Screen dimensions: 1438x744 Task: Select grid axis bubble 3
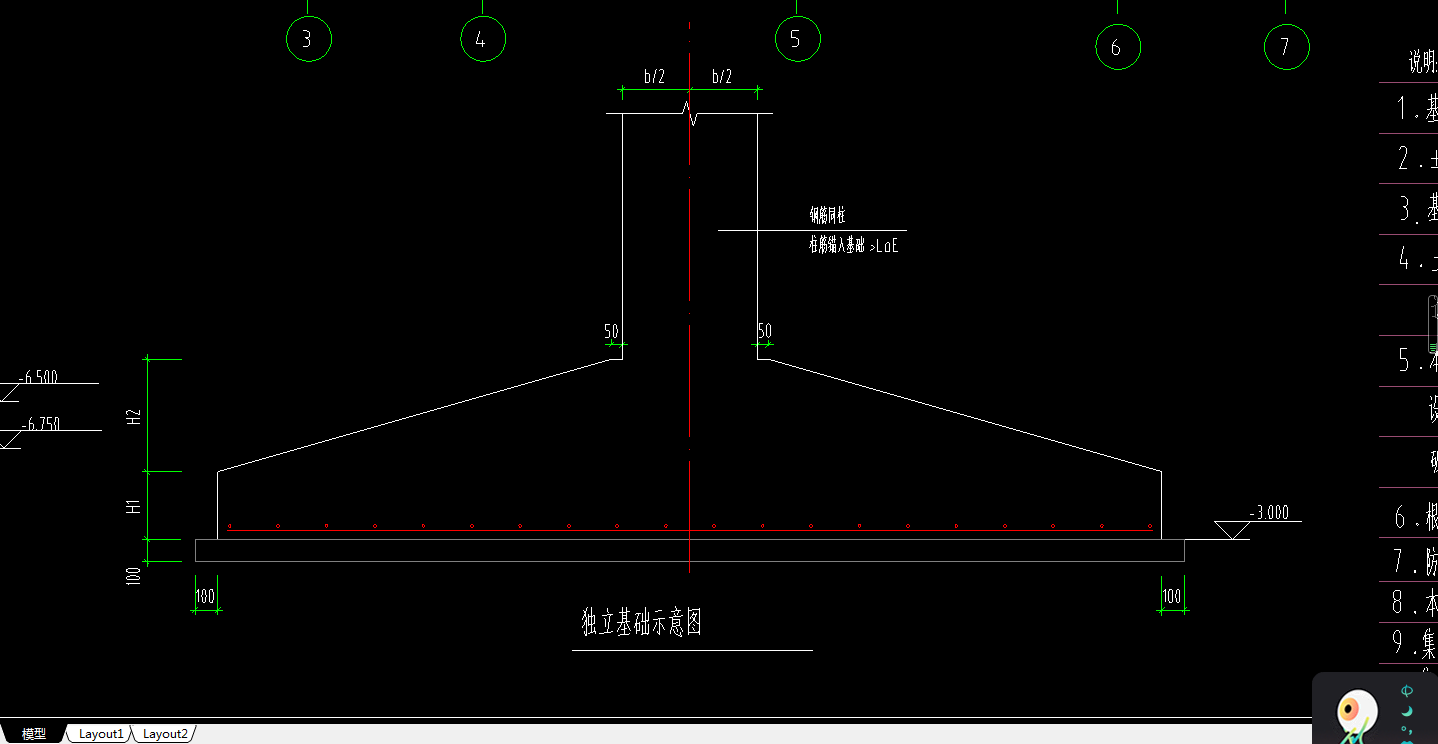(x=308, y=39)
